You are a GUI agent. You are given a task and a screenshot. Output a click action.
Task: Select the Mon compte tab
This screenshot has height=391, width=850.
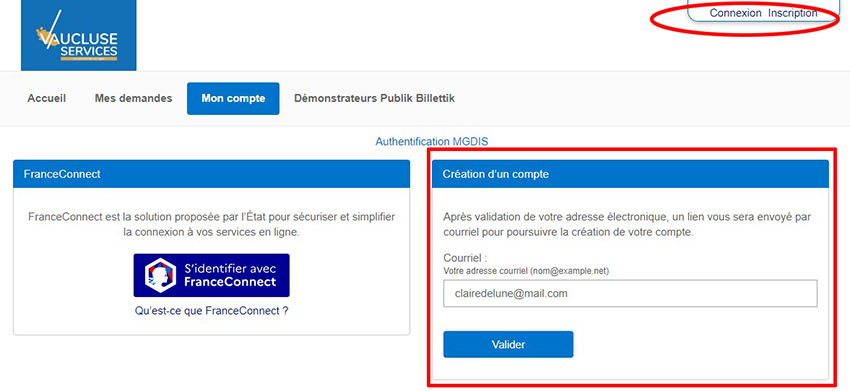tap(233, 99)
